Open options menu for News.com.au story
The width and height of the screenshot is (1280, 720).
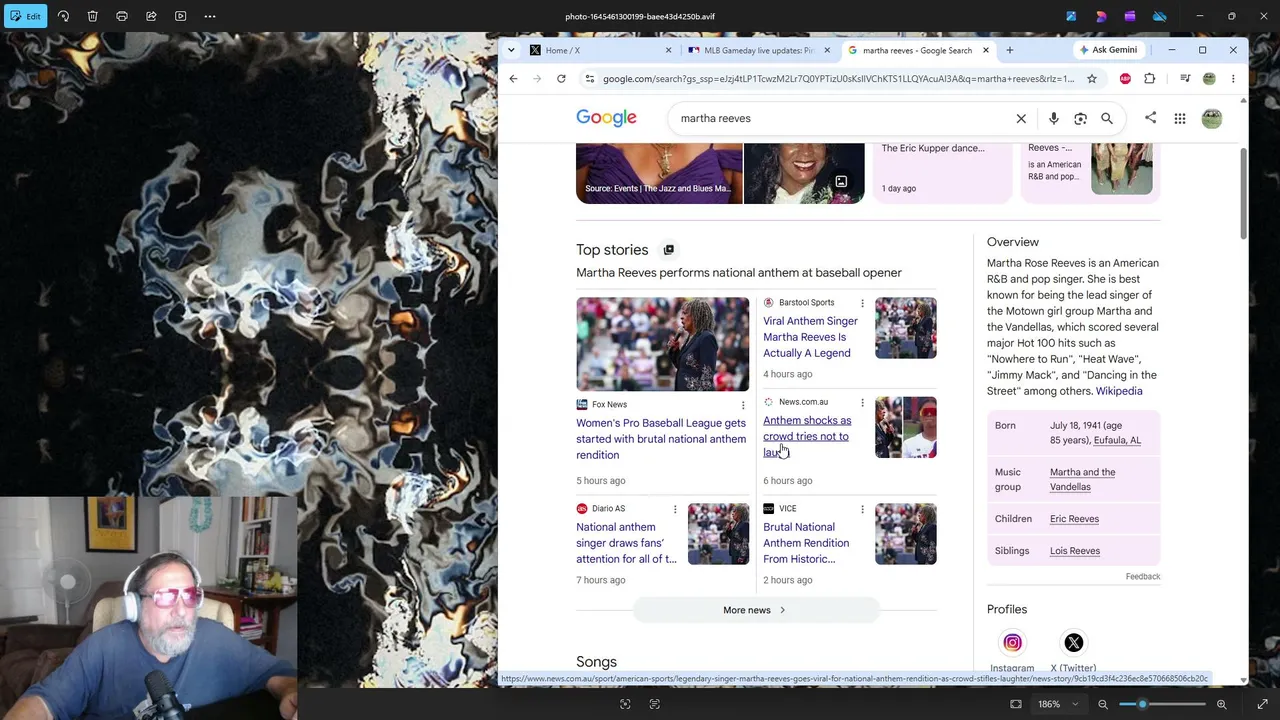coord(862,403)
